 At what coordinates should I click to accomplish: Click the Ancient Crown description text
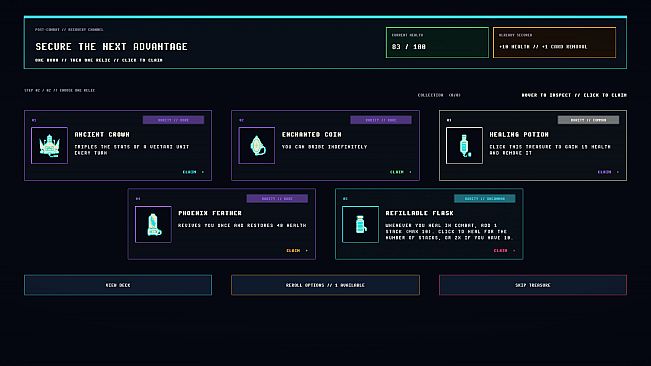tap(132, 150)
